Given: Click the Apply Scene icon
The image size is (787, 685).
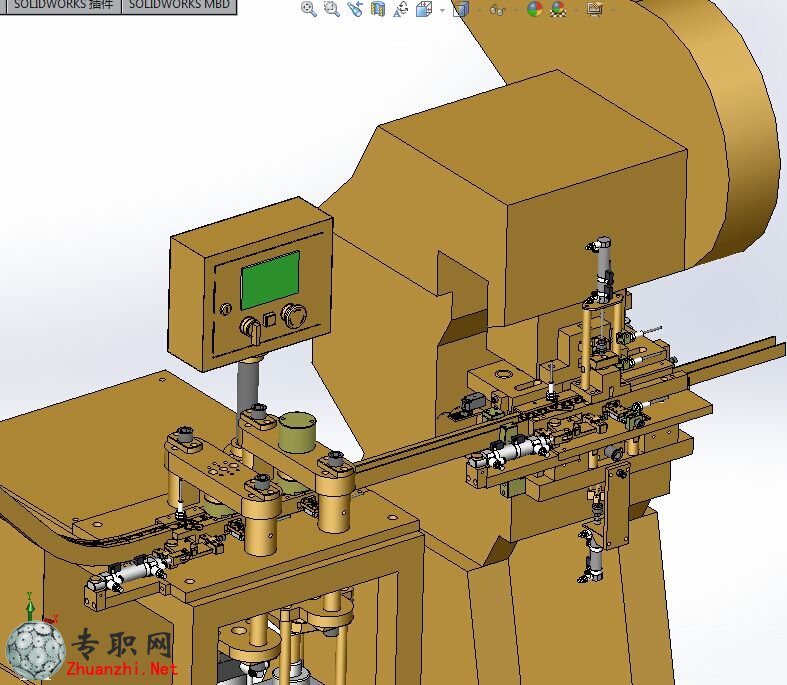Looking at the screenshot, I should click(x=558, y=9).
